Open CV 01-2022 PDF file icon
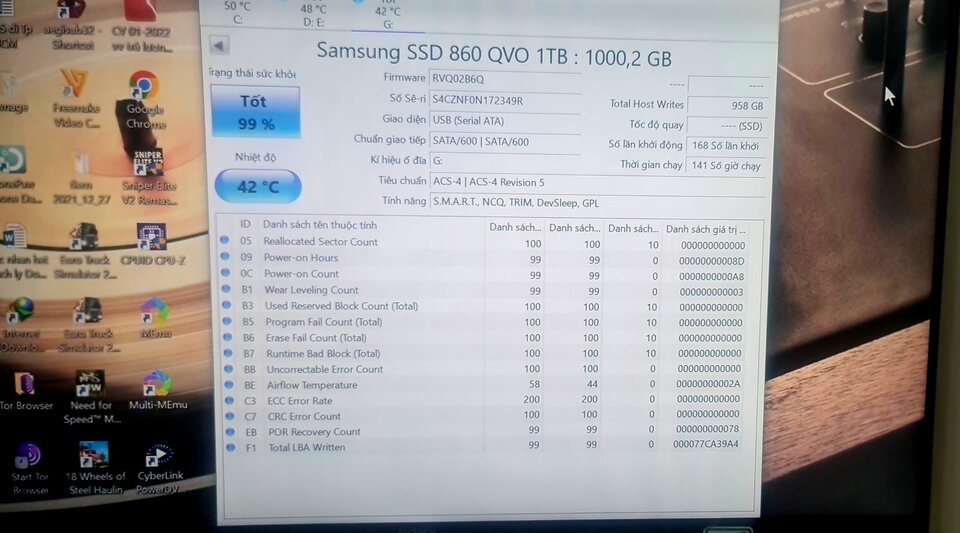 click(141, 27)
